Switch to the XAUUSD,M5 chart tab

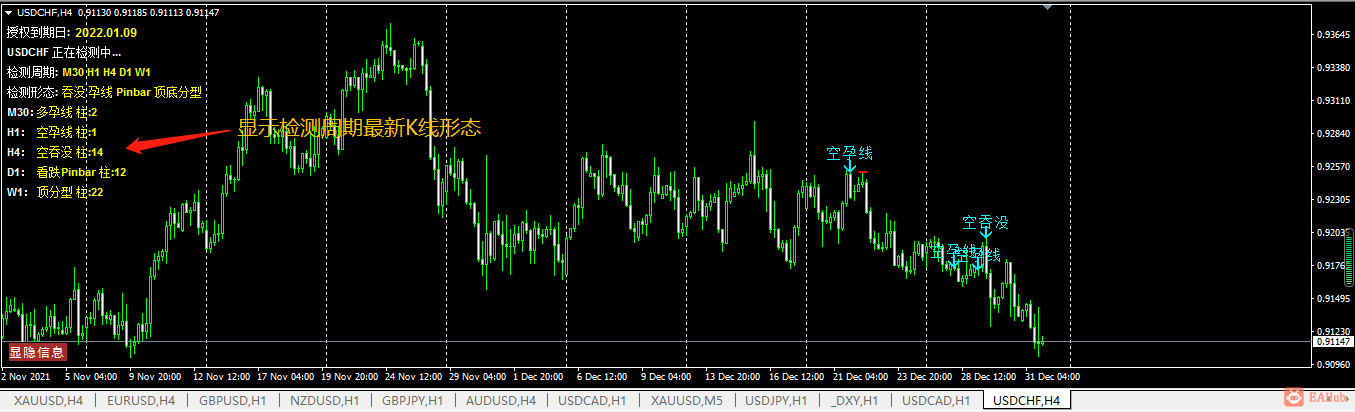coord(686,400)
